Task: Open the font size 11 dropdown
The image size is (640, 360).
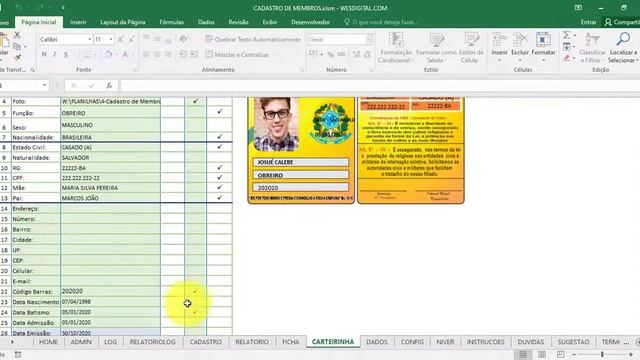Action: point(111,39)
